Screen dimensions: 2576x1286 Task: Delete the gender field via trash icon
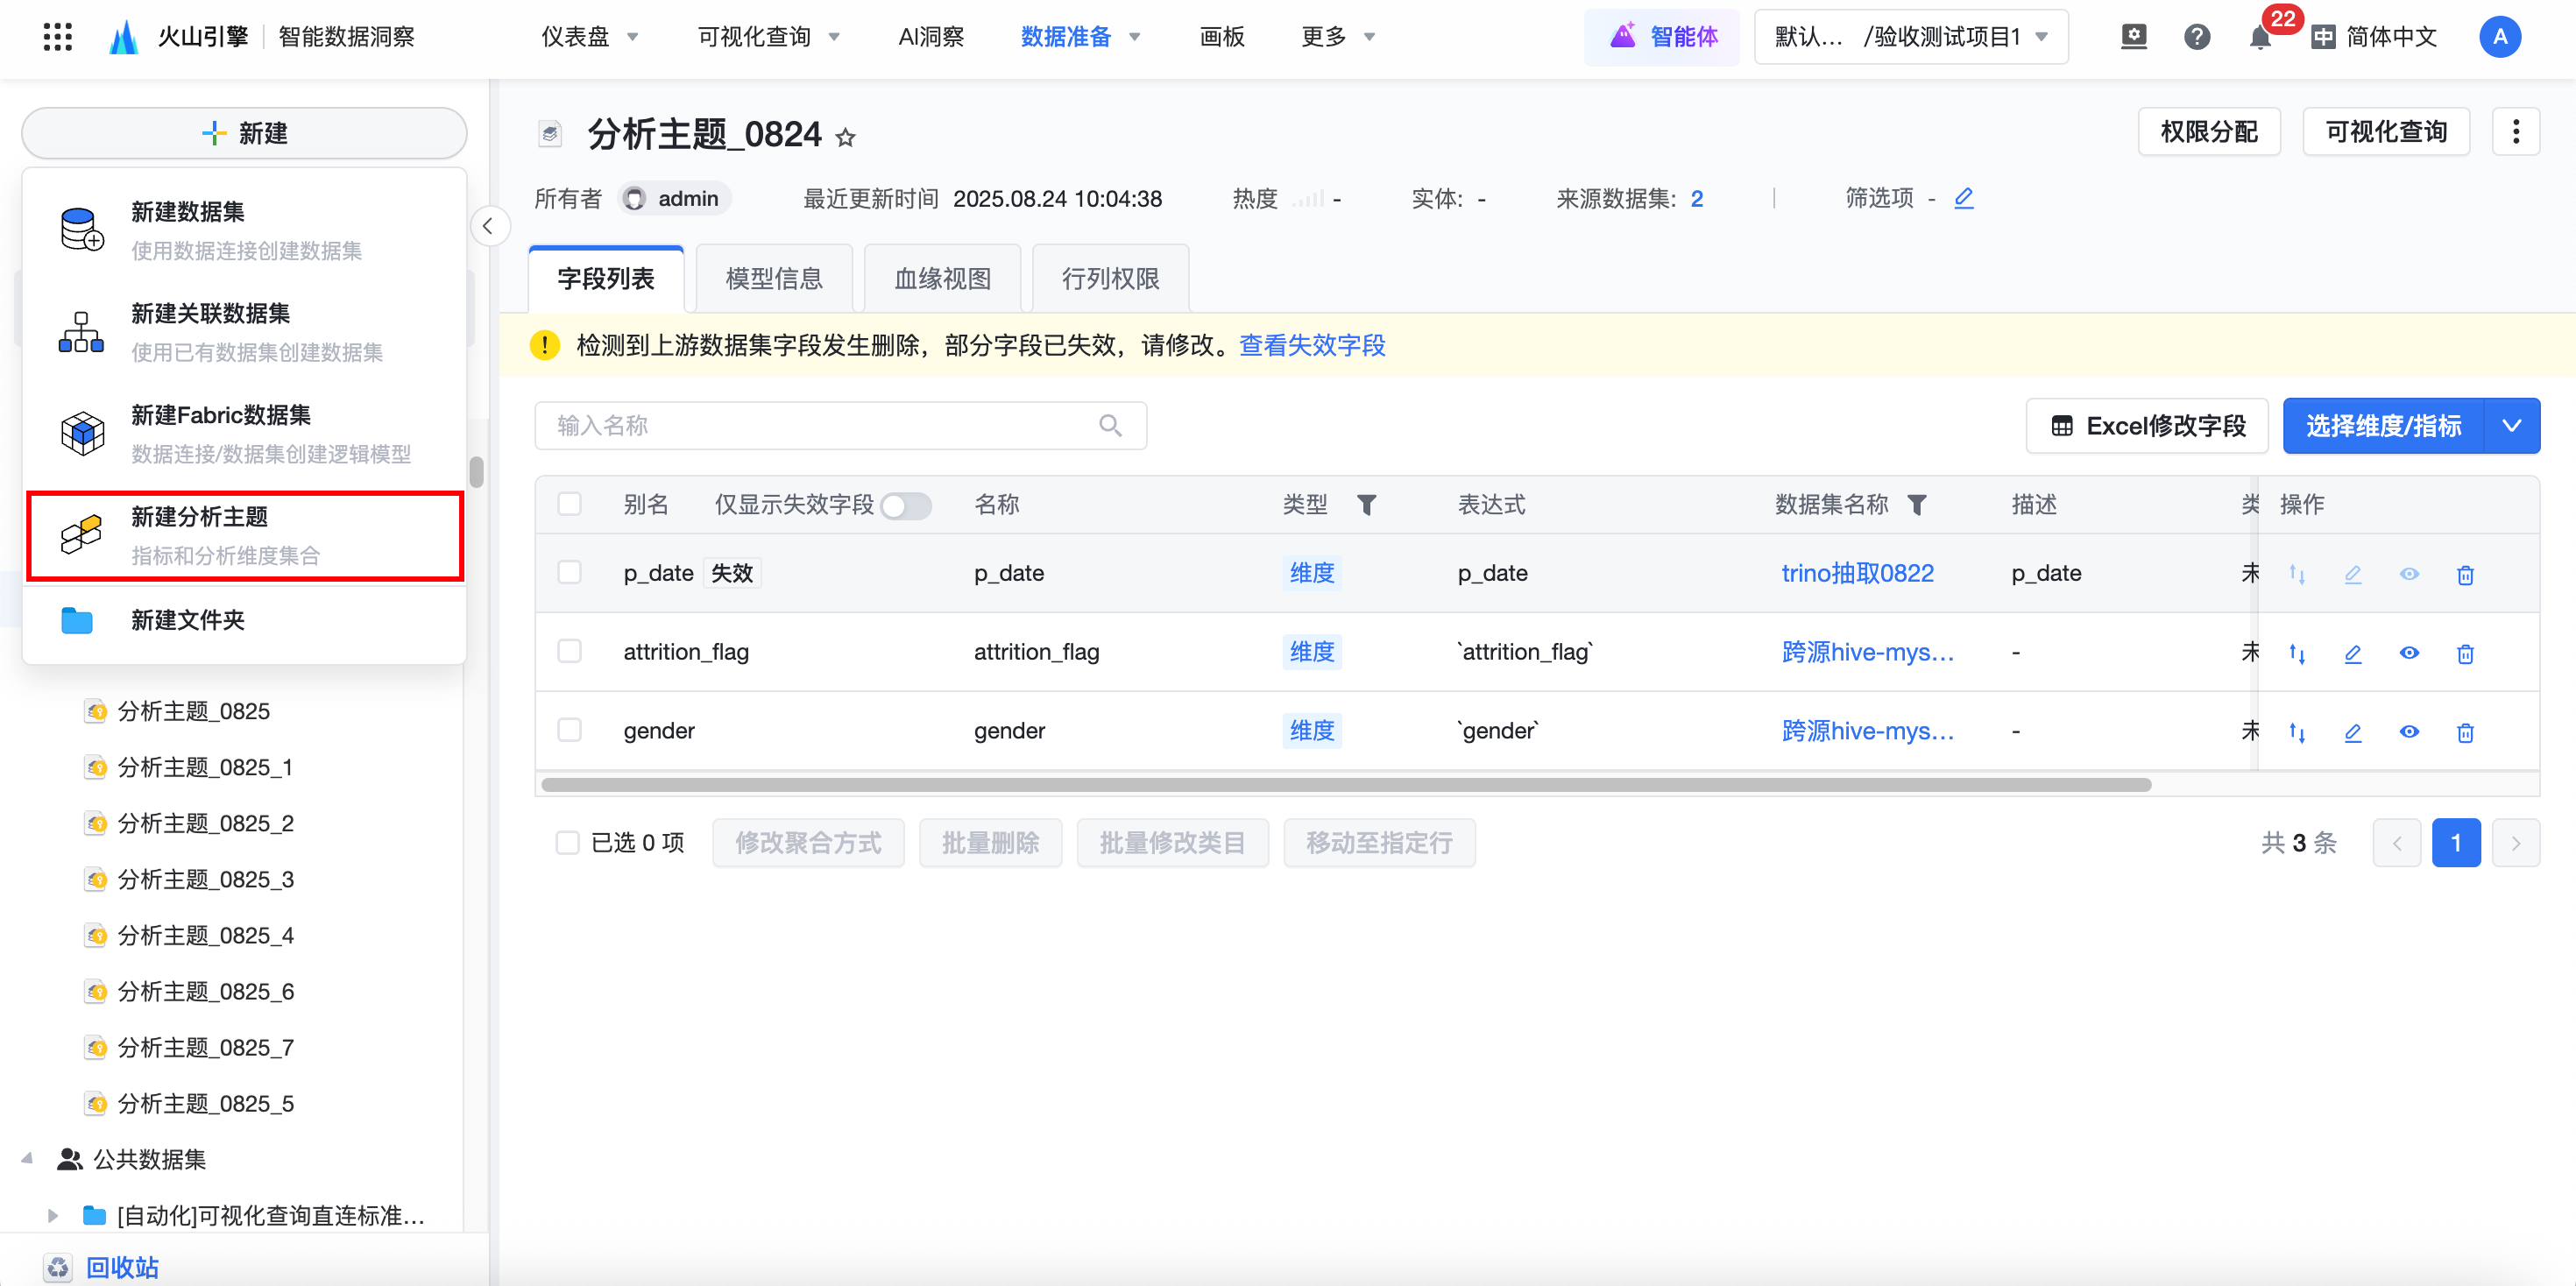(2465, 732)
